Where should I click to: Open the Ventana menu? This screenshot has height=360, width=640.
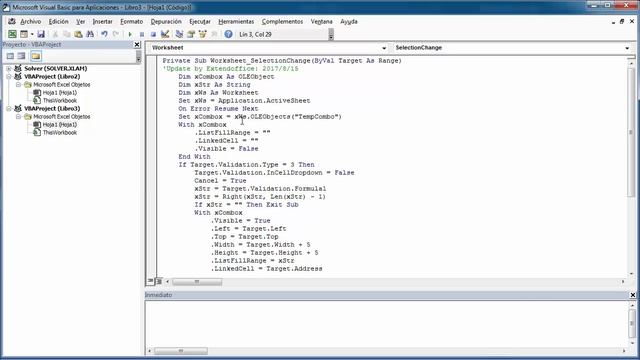321,22
